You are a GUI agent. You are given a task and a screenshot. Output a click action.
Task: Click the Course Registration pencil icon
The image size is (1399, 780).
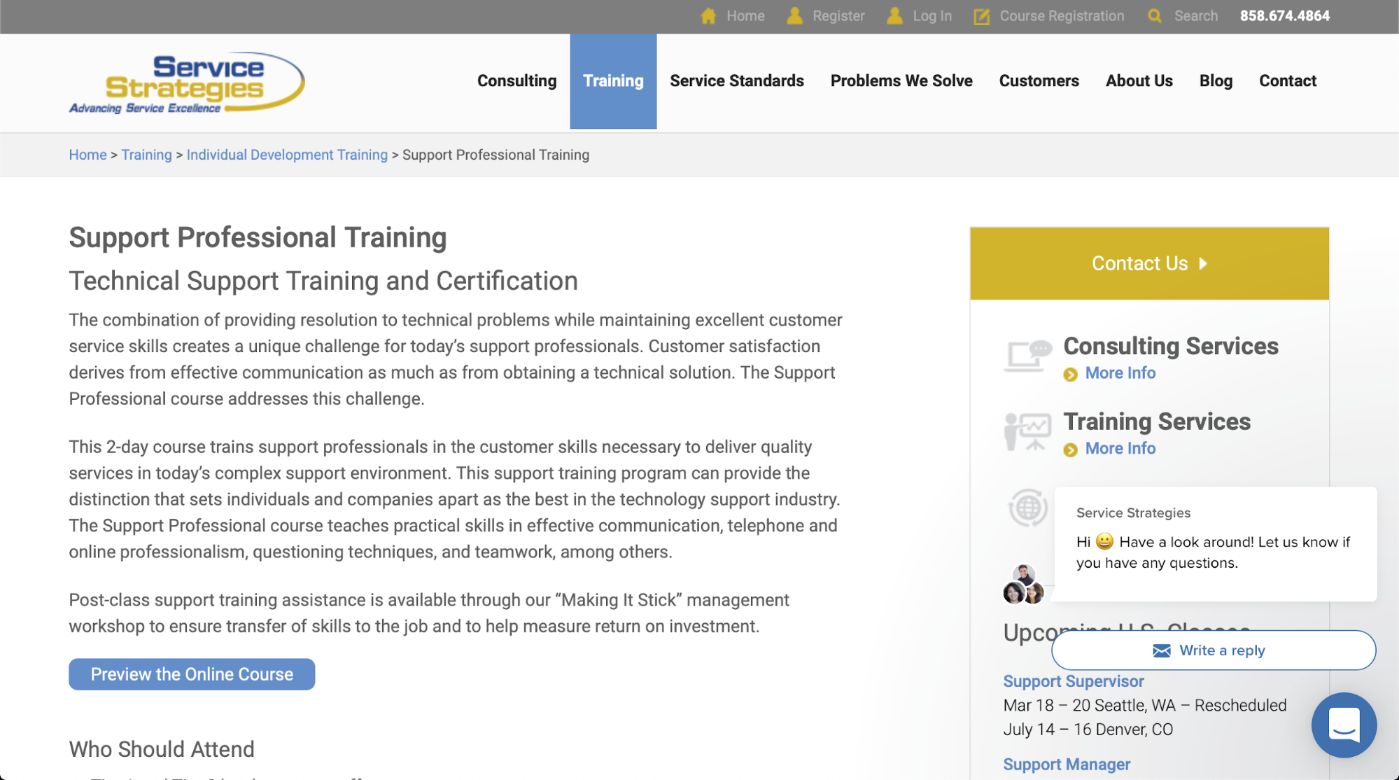[x=982, y=16]
